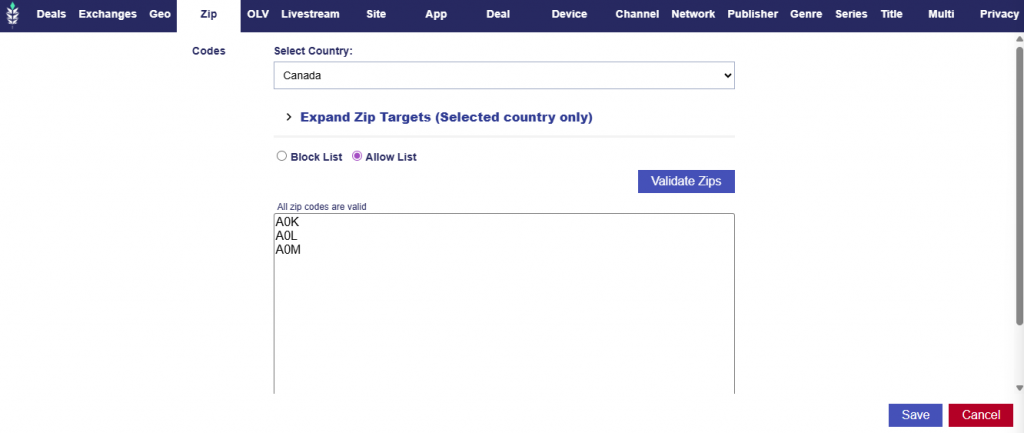Cancel the zip targeting changes
Screen dimensions: 1024x433
pyautogui.click(x=980, y=415)
